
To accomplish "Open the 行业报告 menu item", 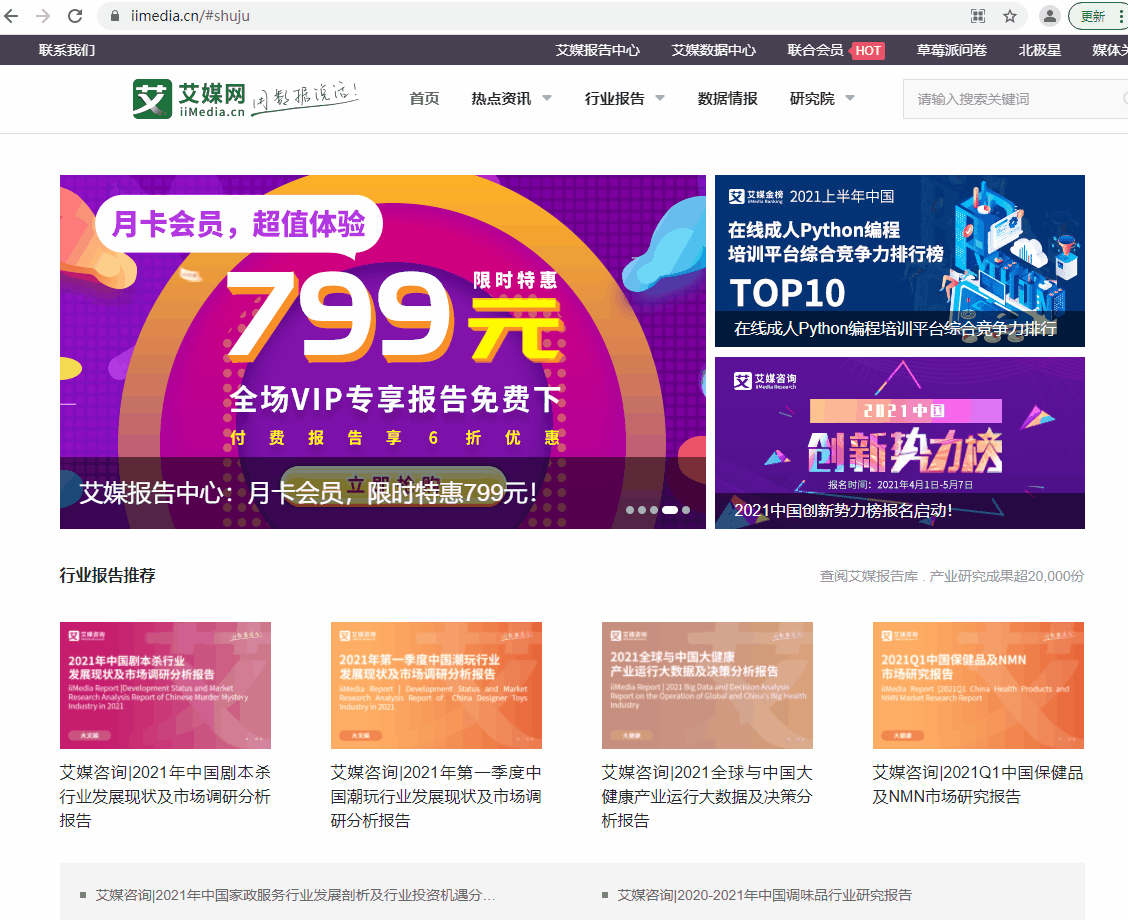I will pos(614,99).
